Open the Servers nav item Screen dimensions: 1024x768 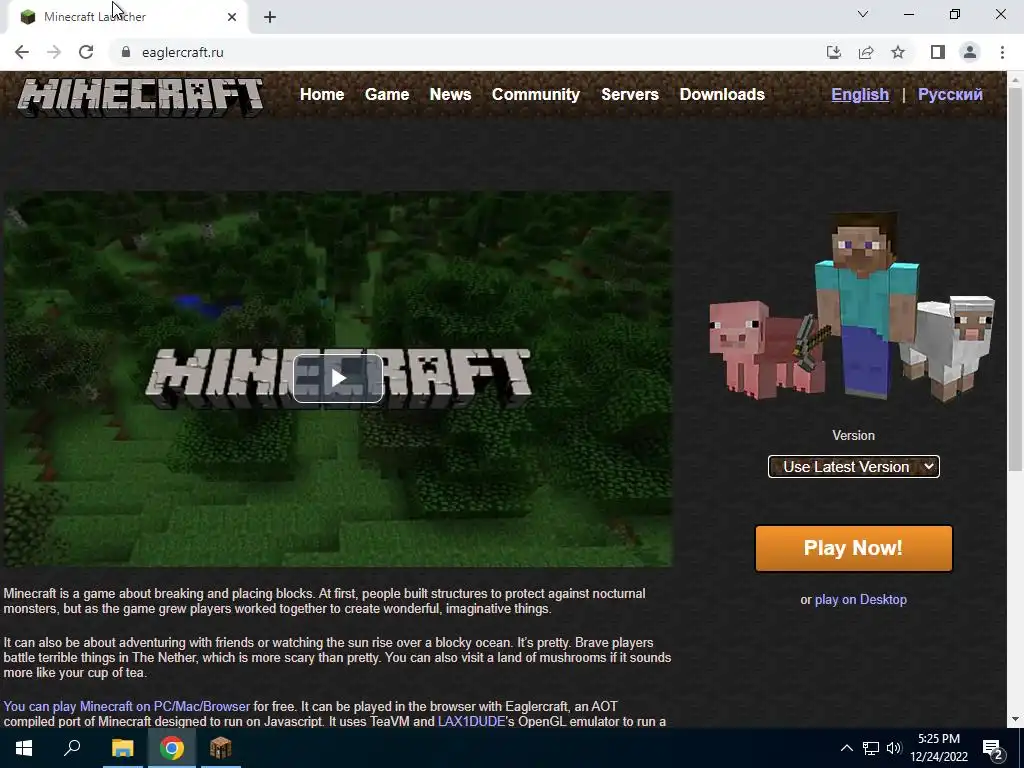click(630, 95)
